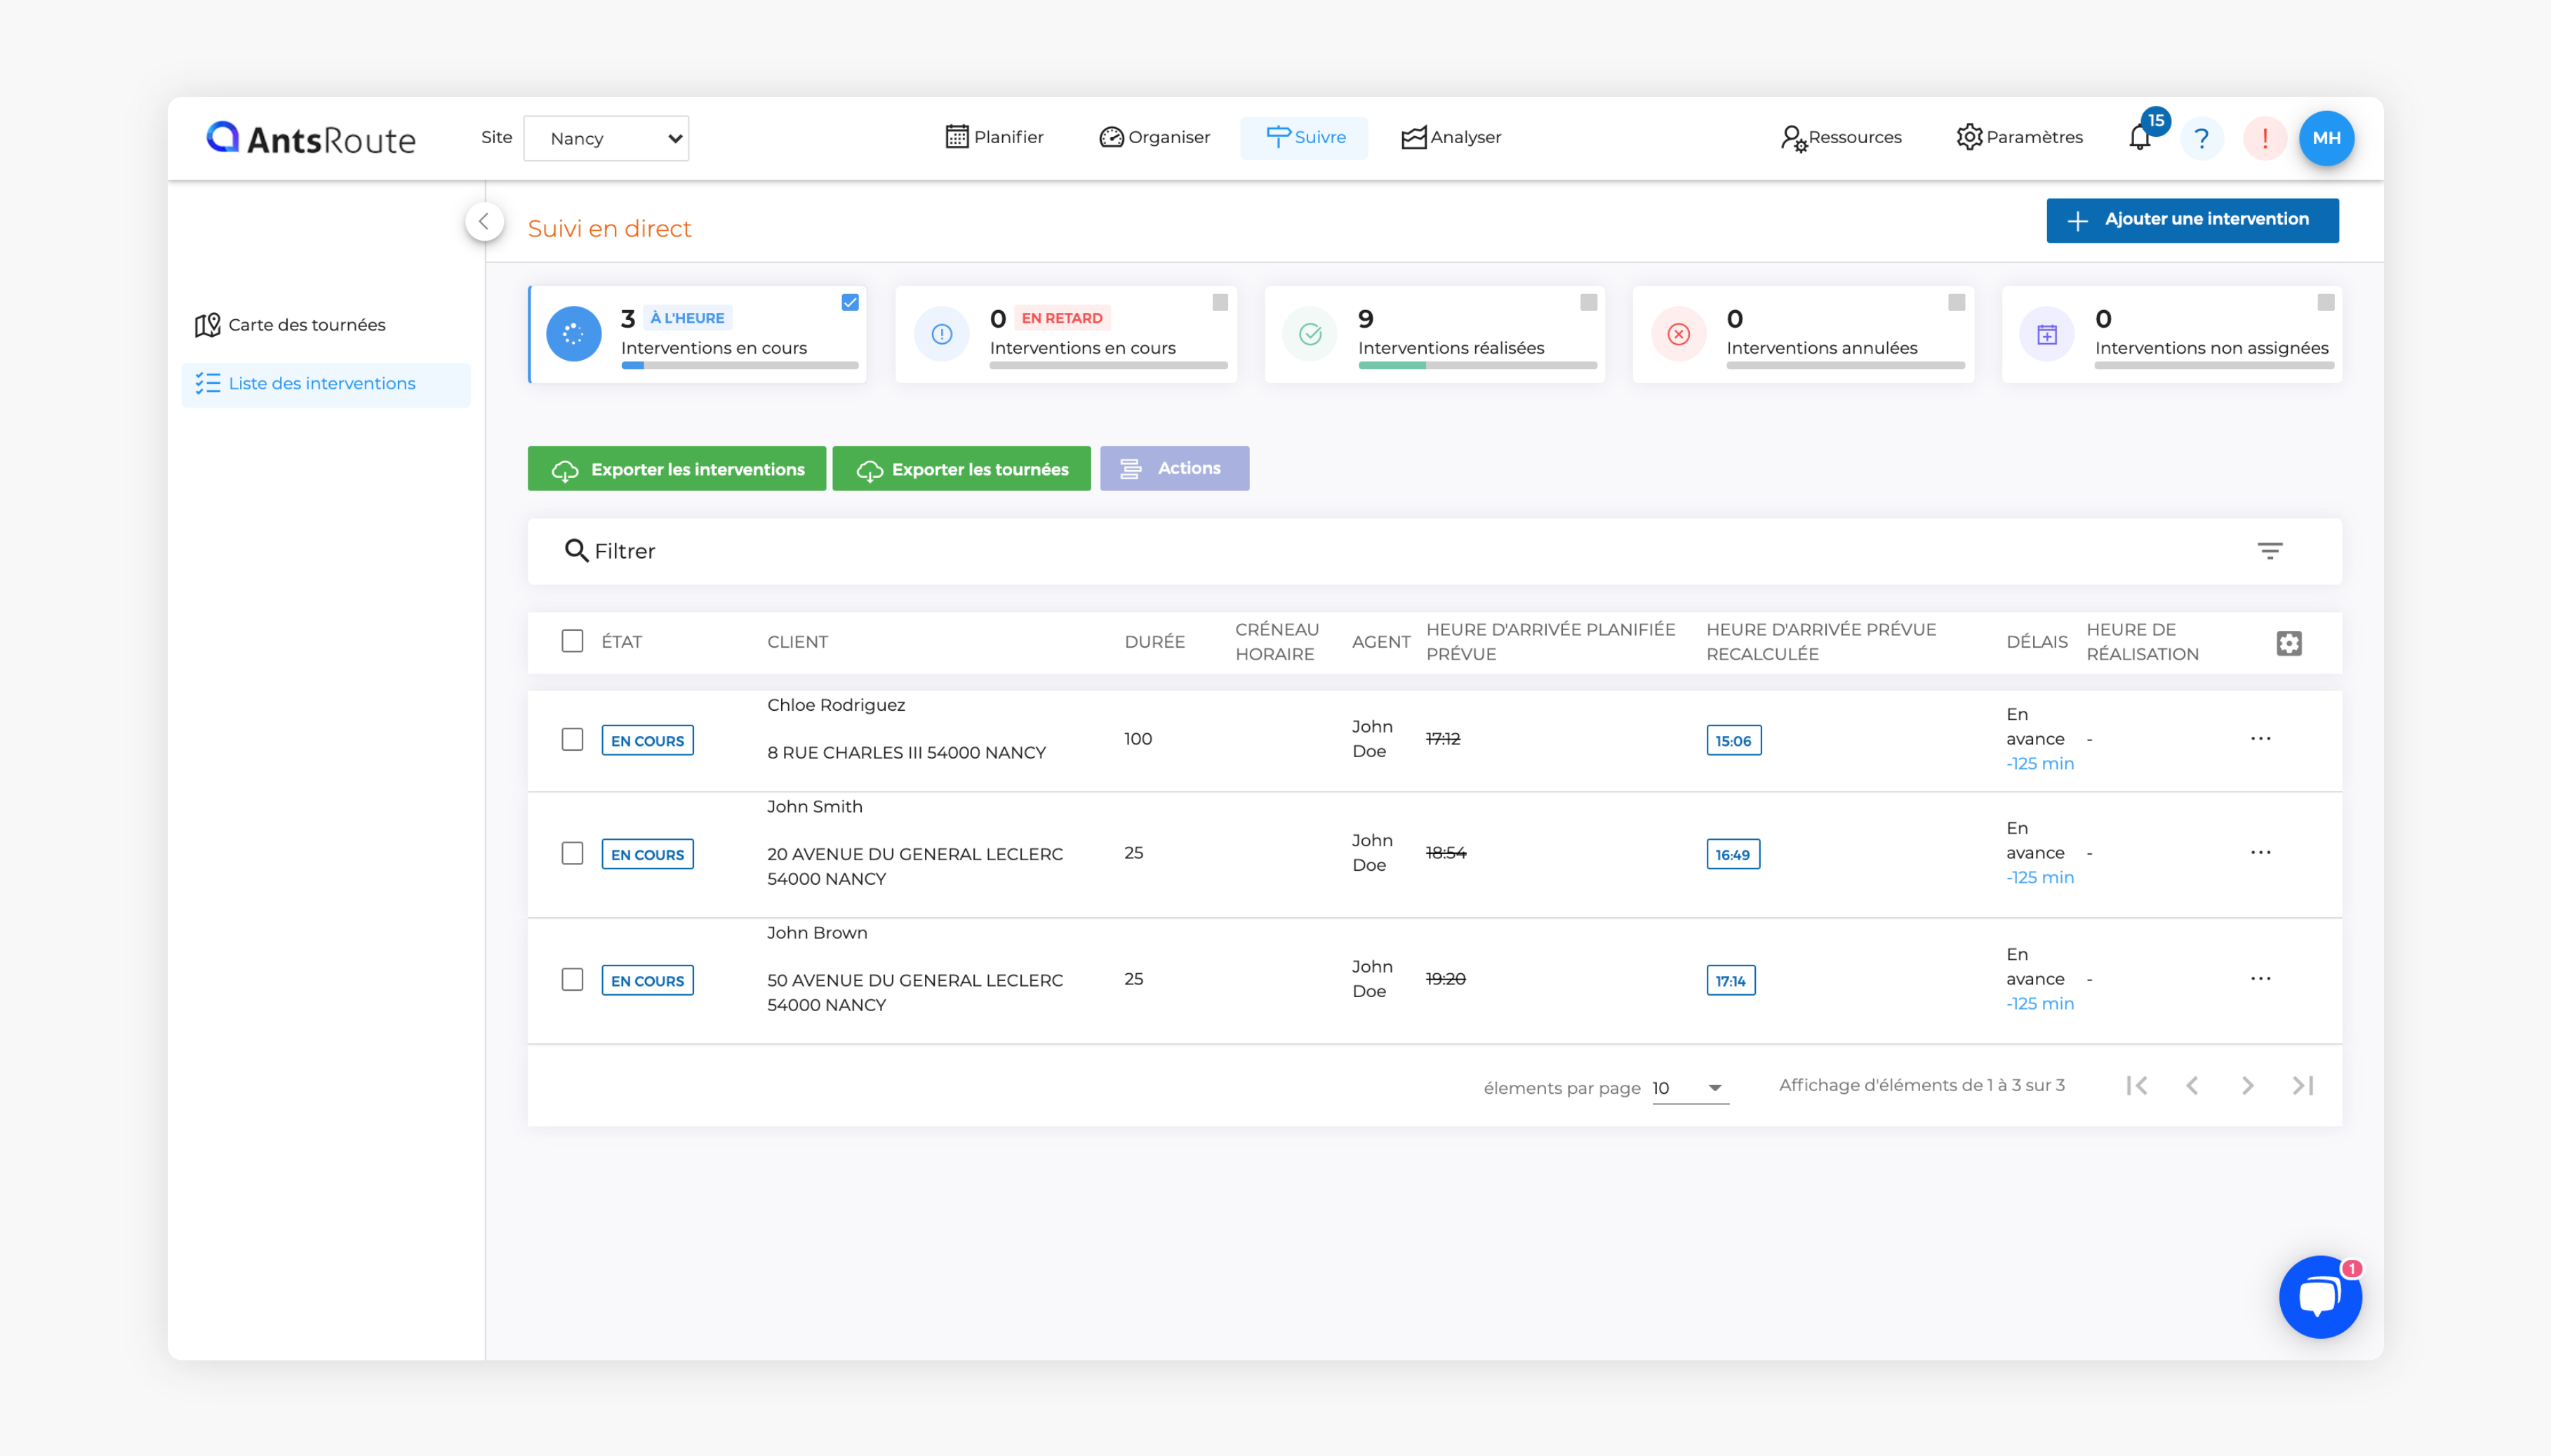The height and width of the screenshot is (1456, 2551).
Task: Open the notifications bell icon
Action: (2140, 137)
